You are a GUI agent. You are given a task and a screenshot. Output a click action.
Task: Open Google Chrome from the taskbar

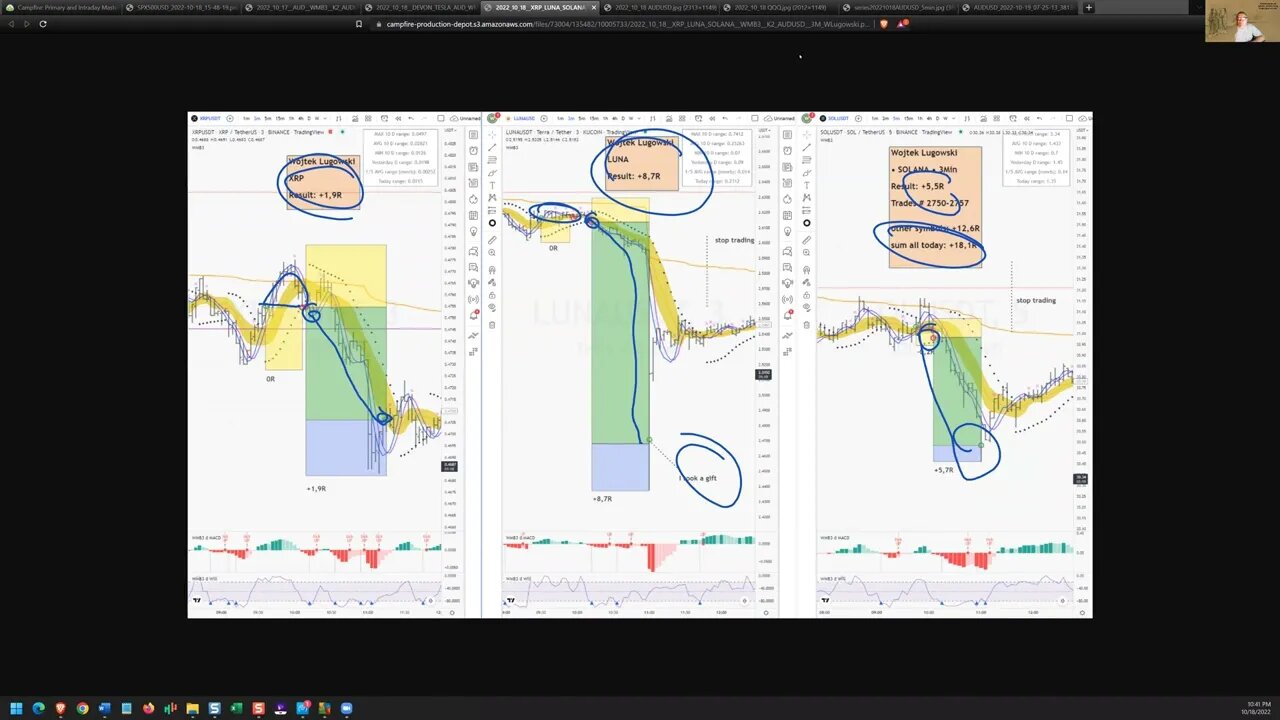tap(82, 708)
